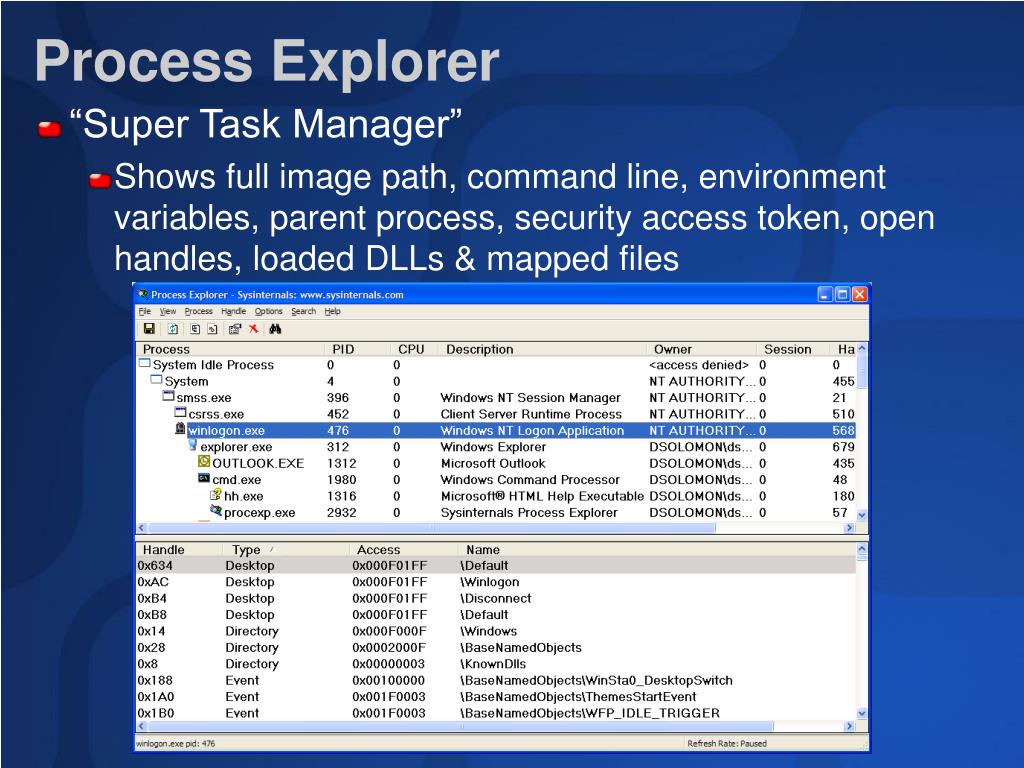The height and width of the screenshot is (768, 1024).
Task: Click the OUTLOOK.EXE process icon
Action: [x=204, y=462]
